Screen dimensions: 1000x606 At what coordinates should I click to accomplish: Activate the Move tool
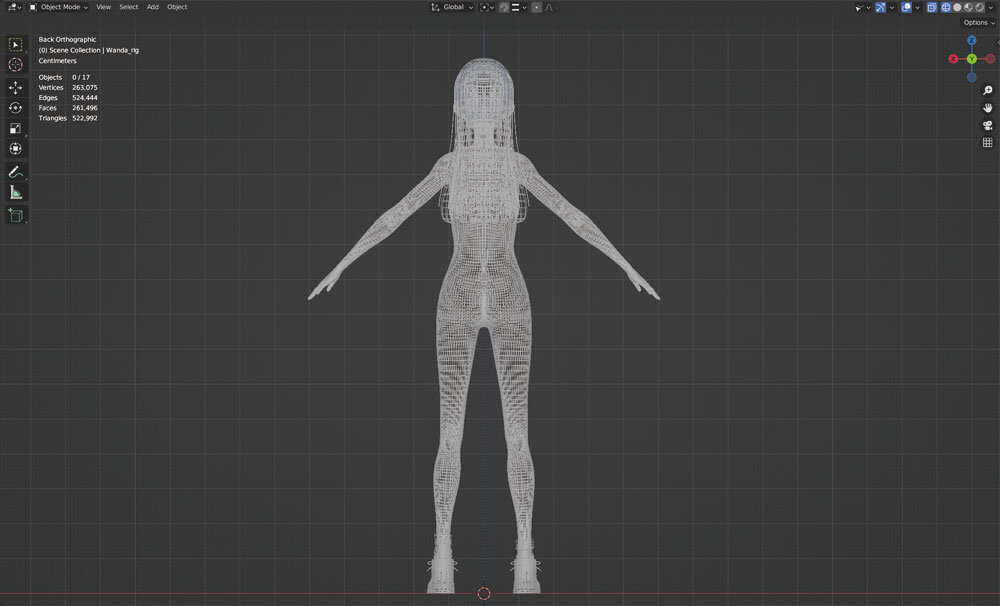(x=16, y=87)
